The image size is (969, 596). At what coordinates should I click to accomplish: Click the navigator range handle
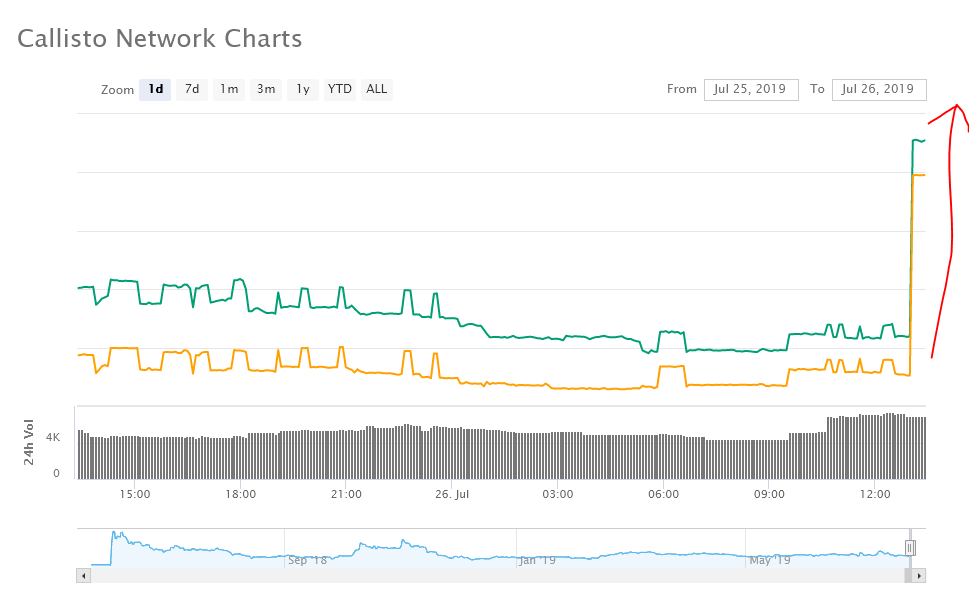pyautogui.click(x=910, y=548)
